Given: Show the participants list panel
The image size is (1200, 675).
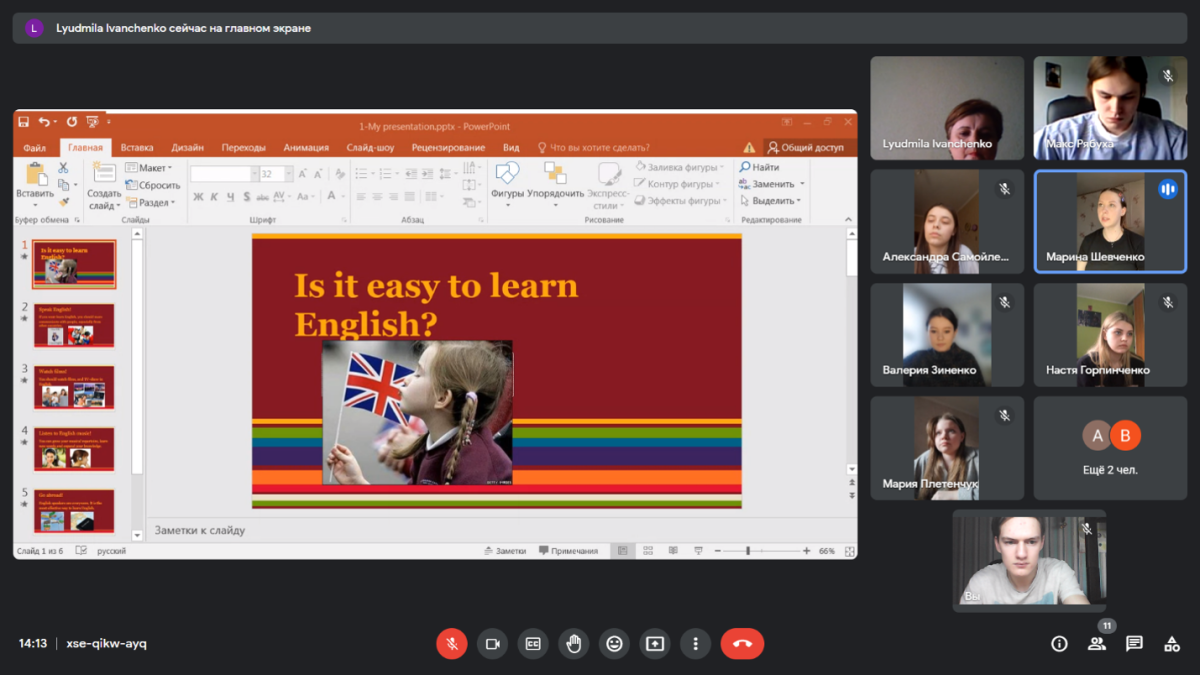Looking at the screenshot, I should 1097,644.
